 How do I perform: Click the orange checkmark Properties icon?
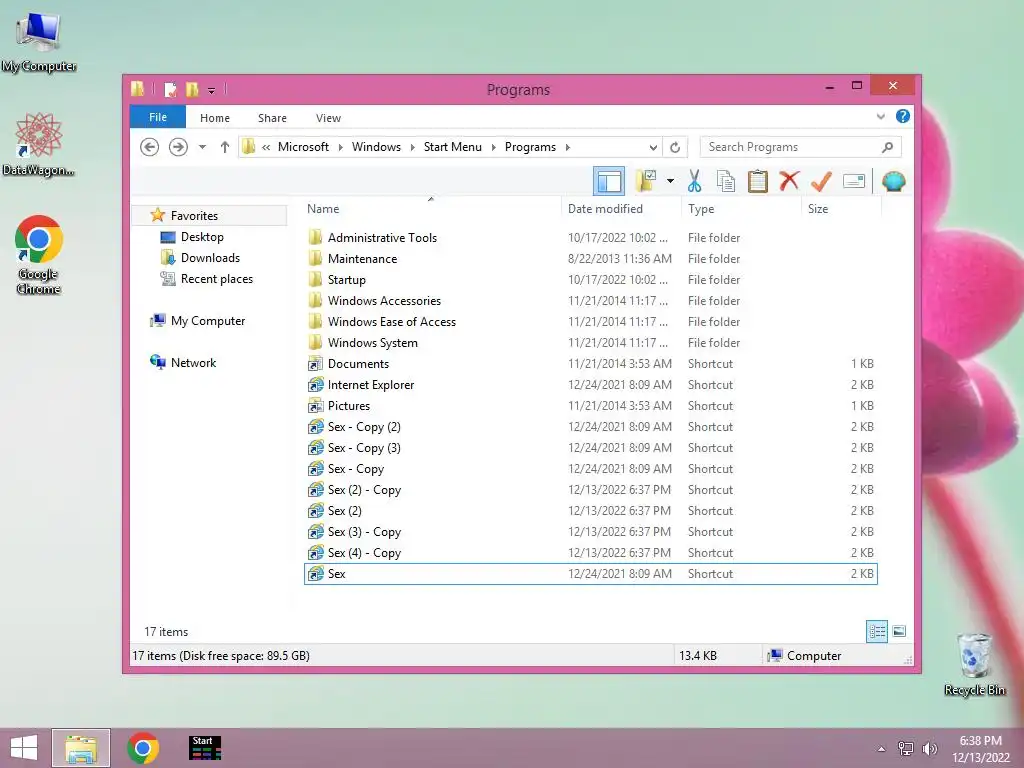tap(822, 181)
